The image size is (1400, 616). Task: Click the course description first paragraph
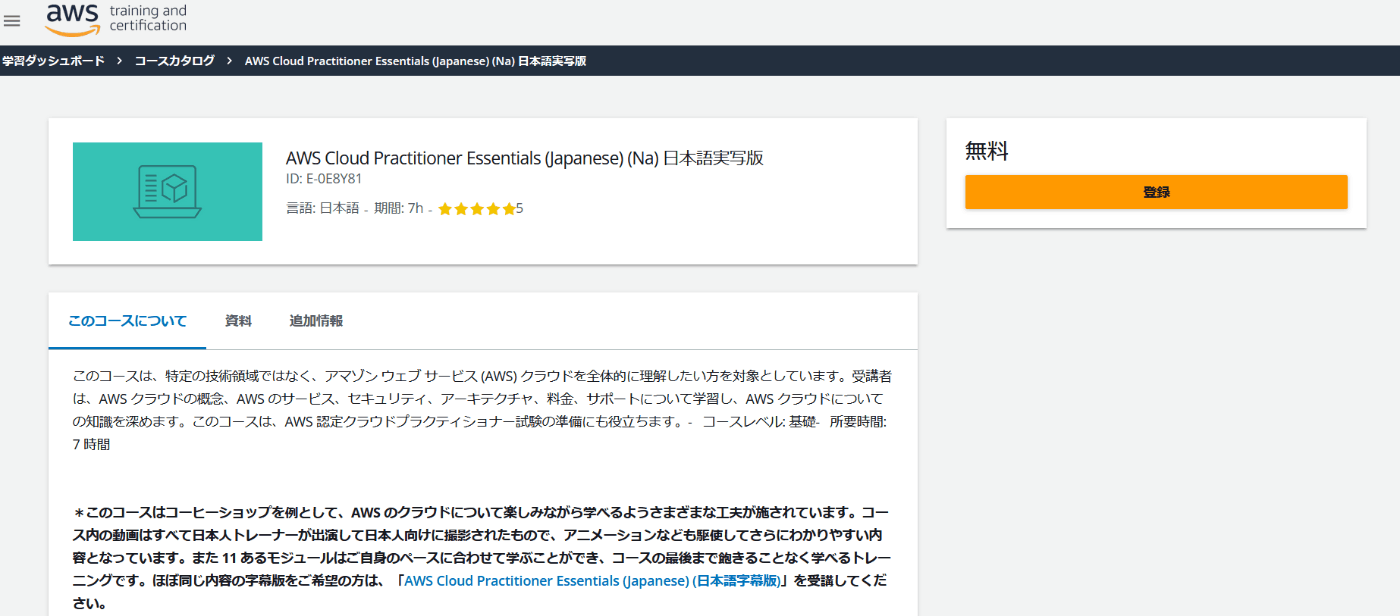point(481,410)
